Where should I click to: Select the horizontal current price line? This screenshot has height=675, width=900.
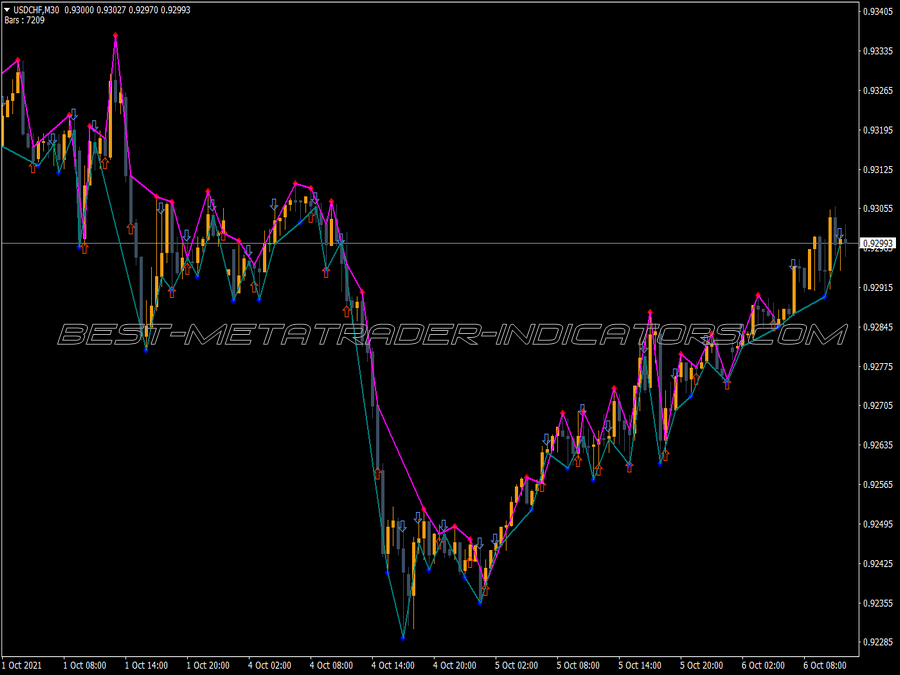[x=429, y=244]
